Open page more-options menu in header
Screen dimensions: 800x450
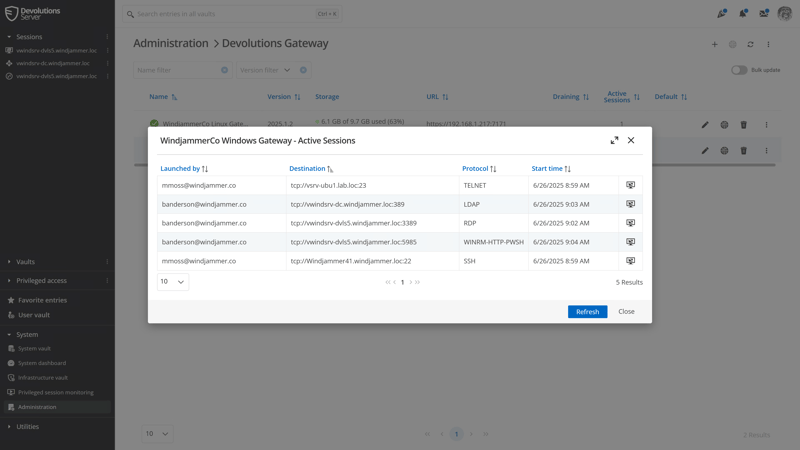pyautogui.click(x=768, y=44)
